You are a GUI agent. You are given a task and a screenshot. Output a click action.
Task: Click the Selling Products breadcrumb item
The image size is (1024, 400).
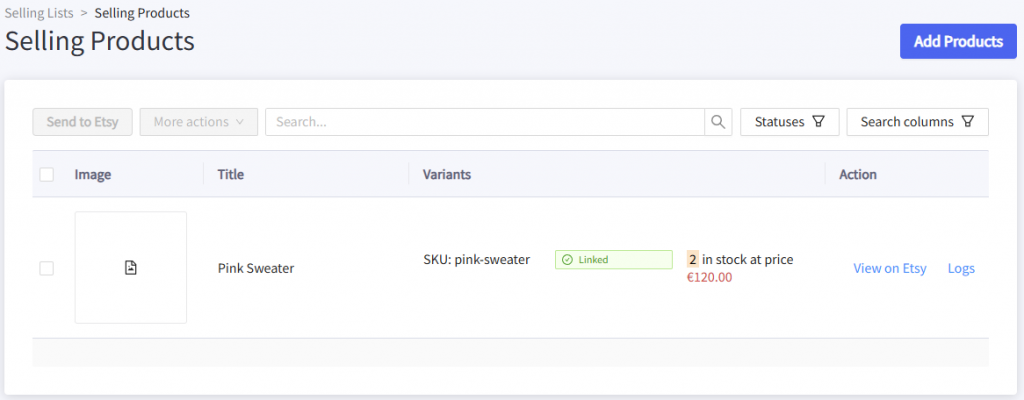pos(142,13)
